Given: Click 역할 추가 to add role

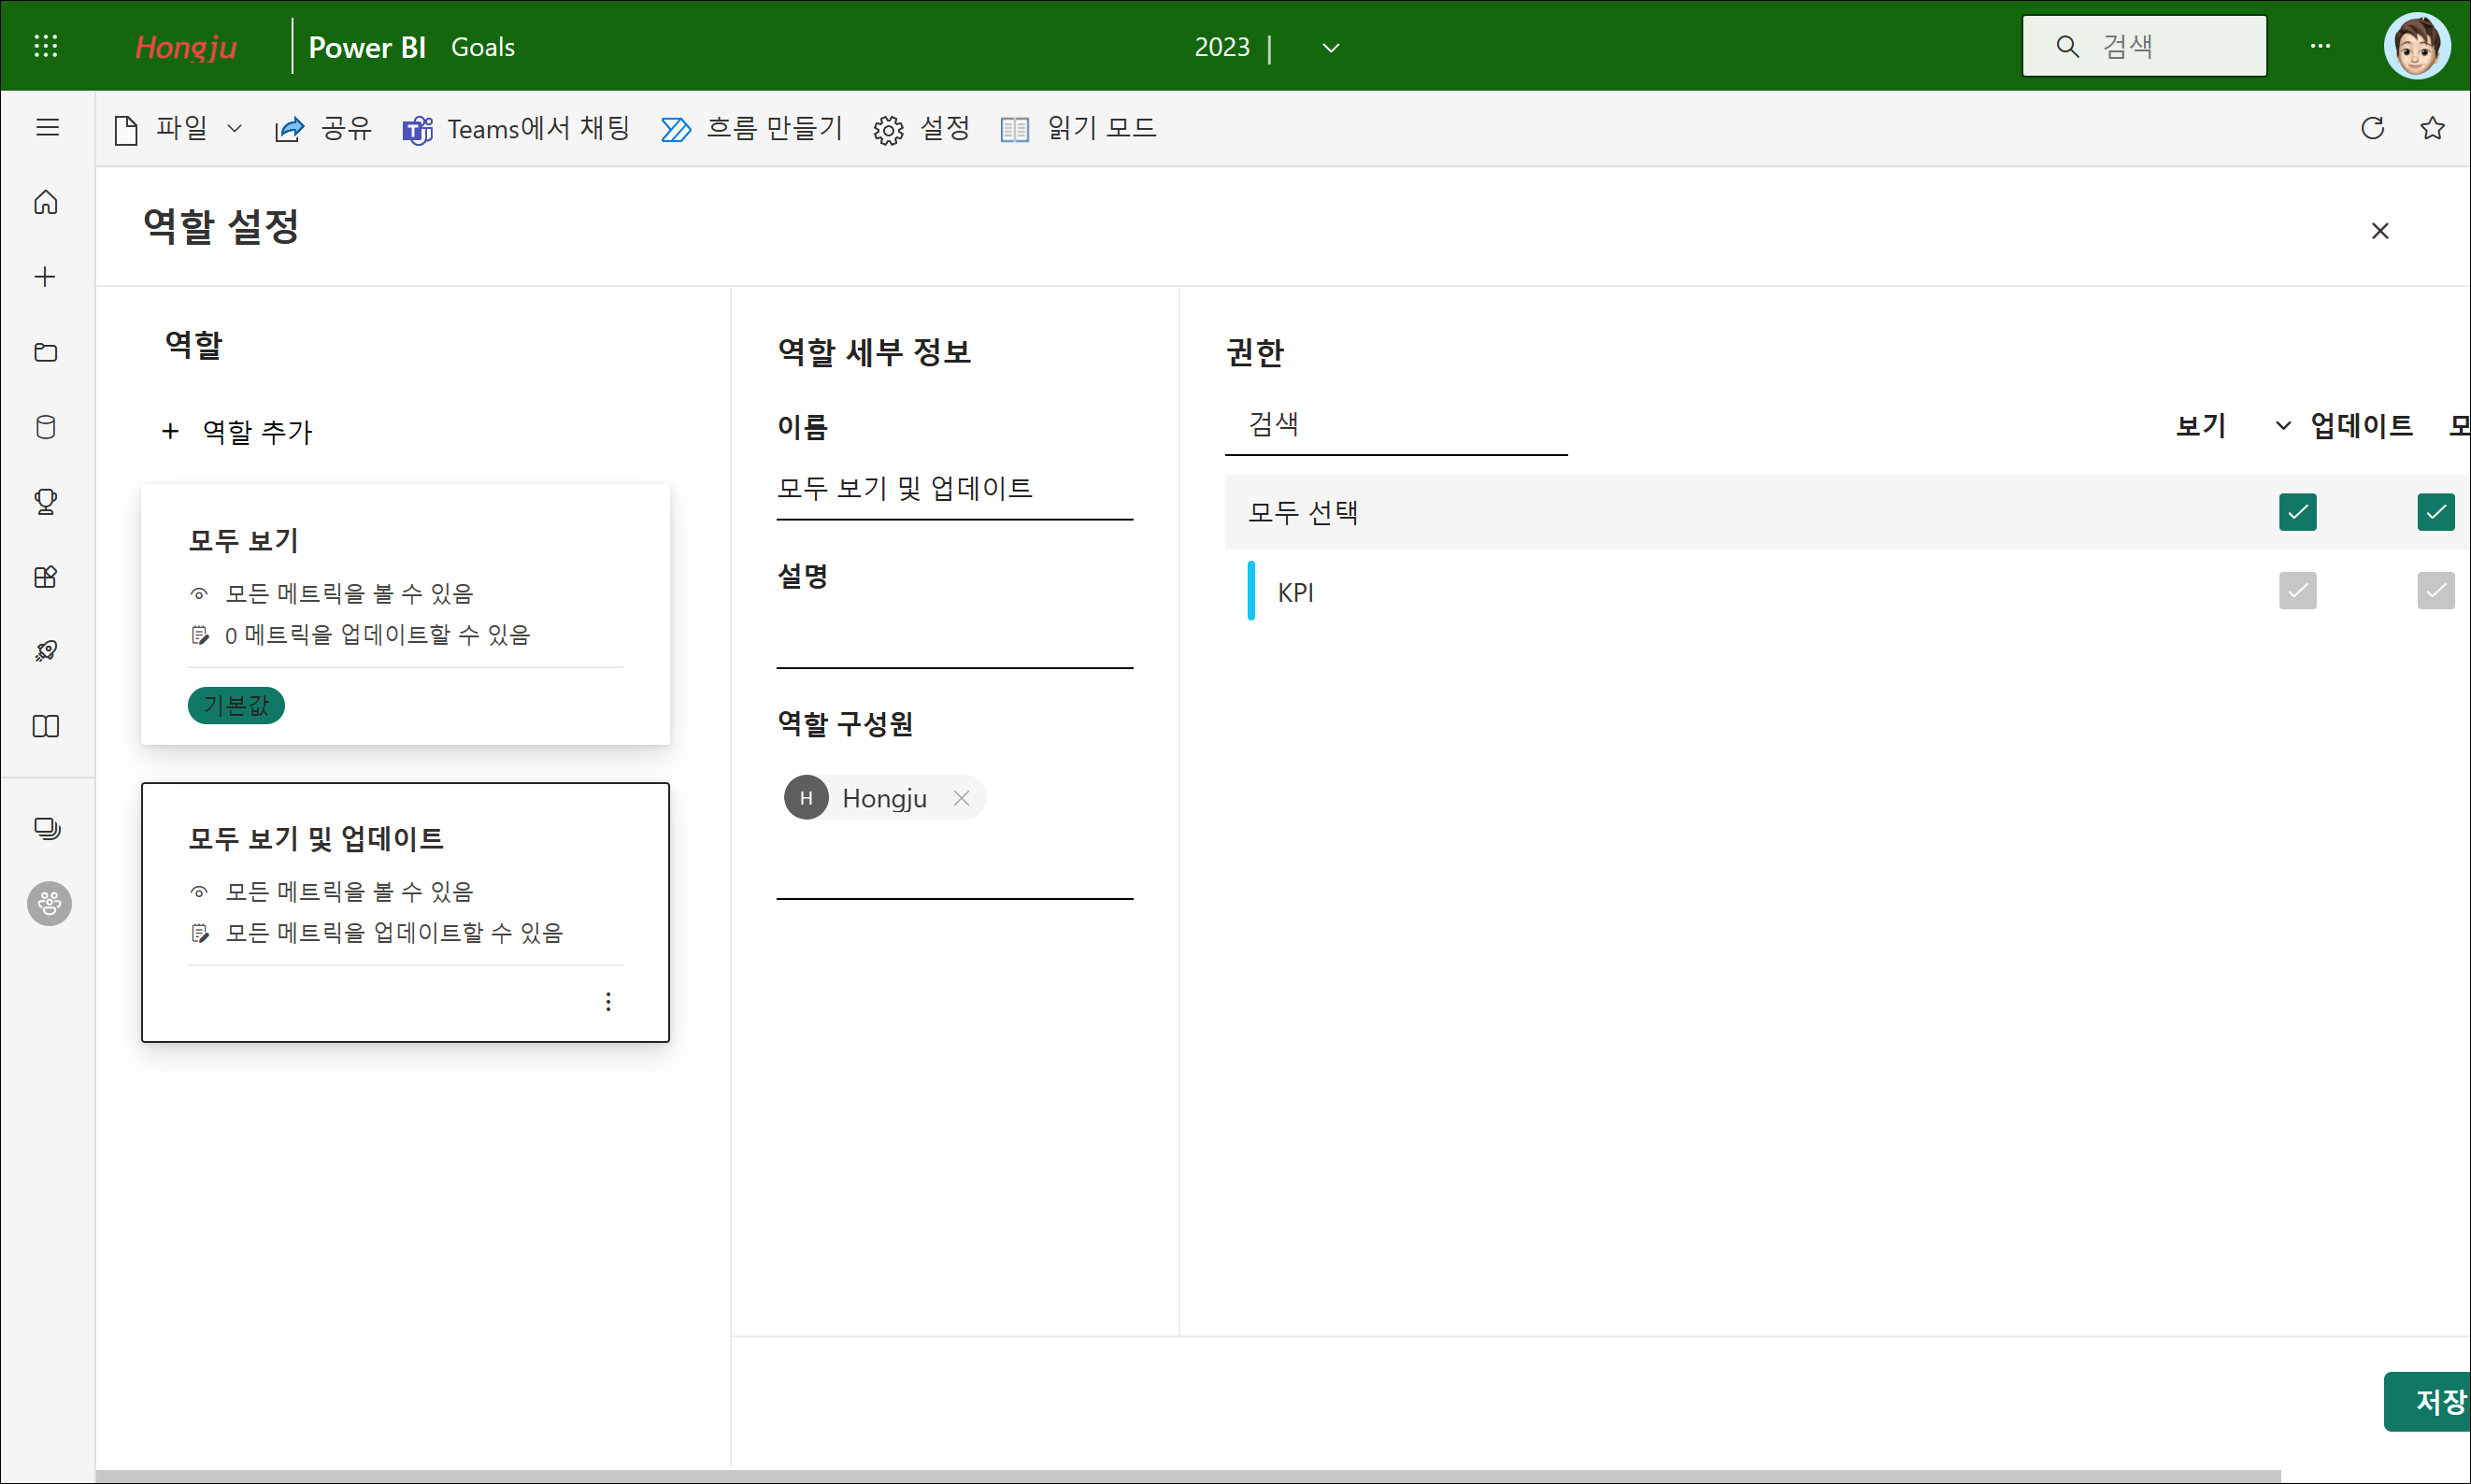Looking at the screenshot, I should 238,432.
